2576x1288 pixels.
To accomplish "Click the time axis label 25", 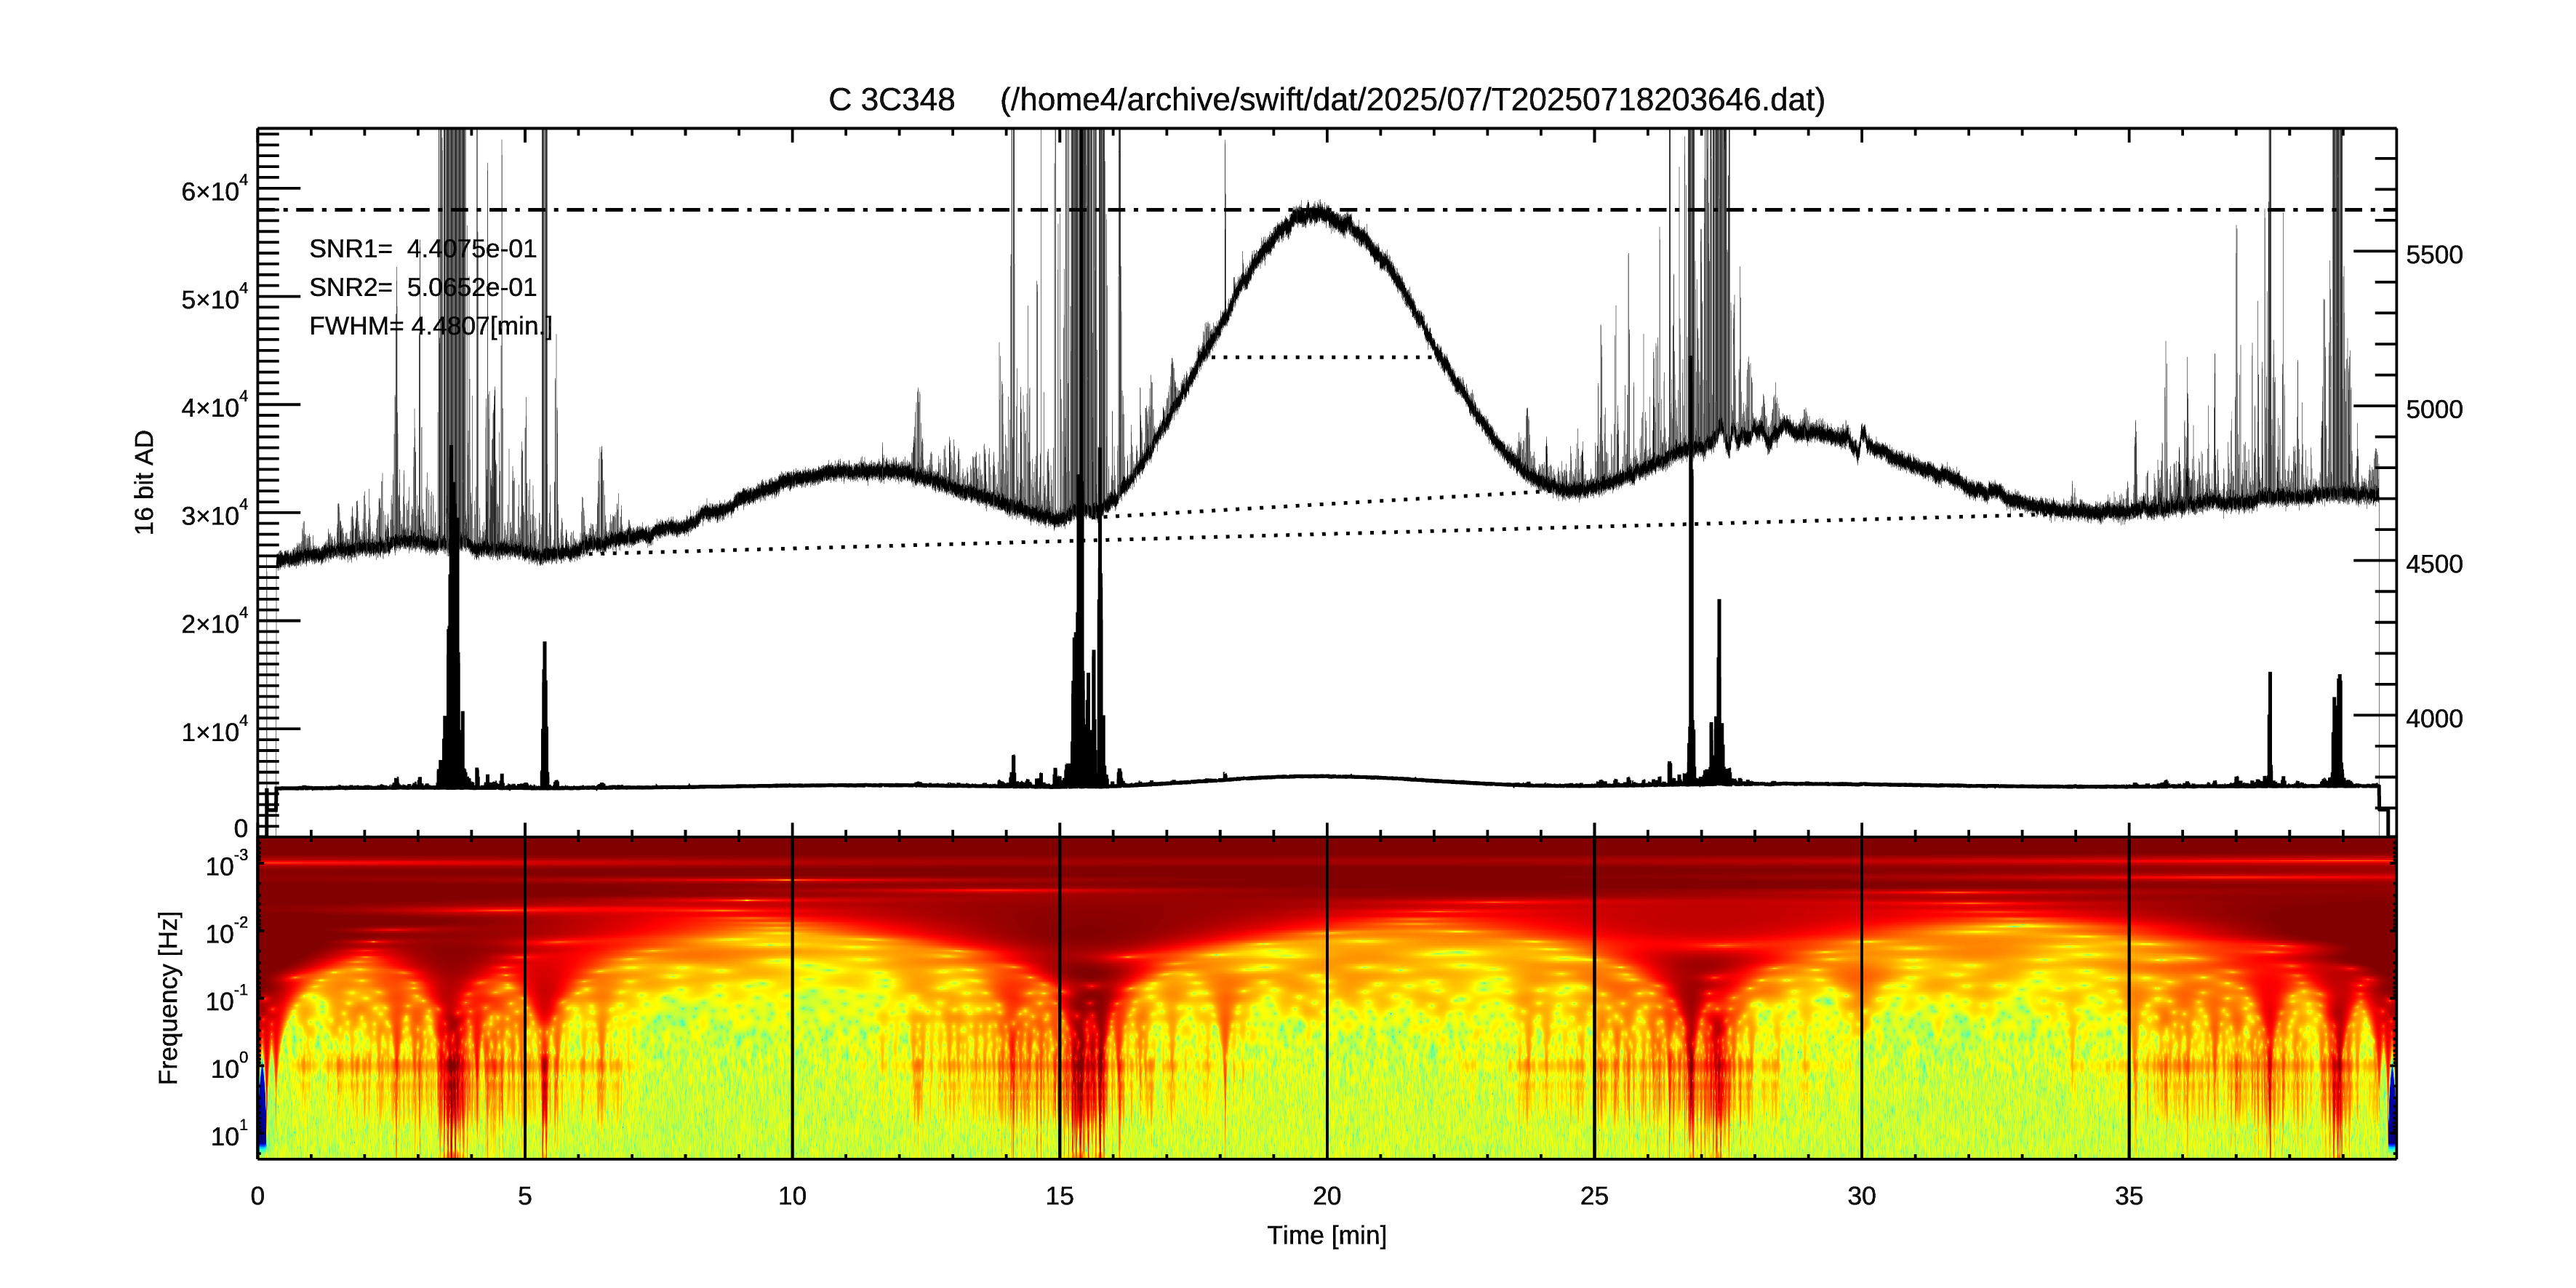I will (x=1594, y=1196).
